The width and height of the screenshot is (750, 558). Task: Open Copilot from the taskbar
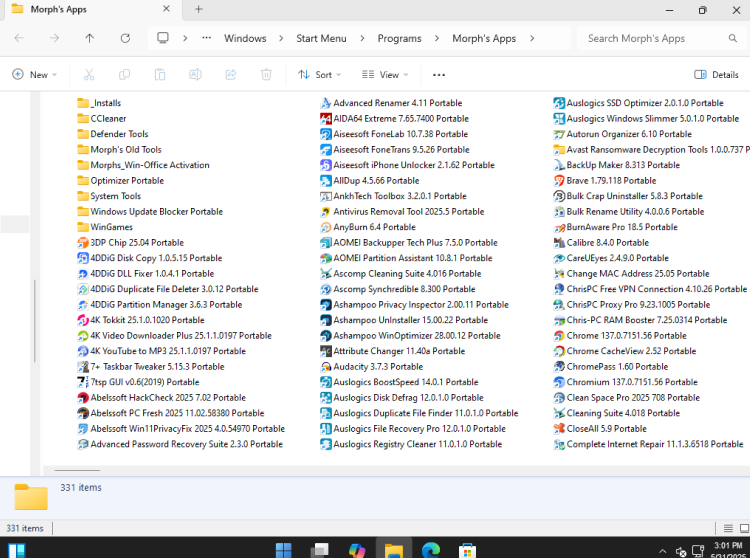tap(357, 550)
